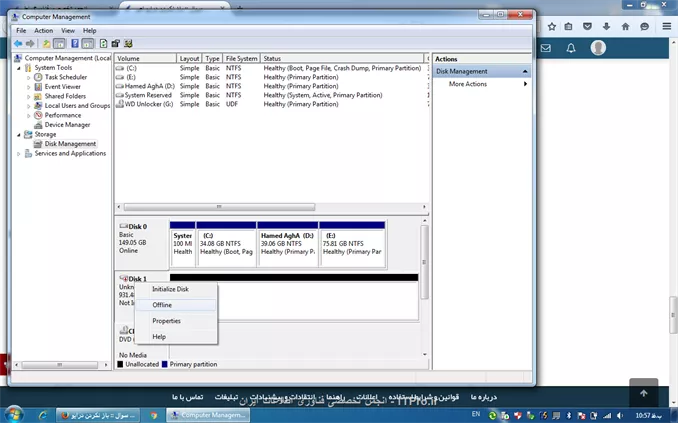
Task: Select Properties in the context menu
Action: point(176,321)
